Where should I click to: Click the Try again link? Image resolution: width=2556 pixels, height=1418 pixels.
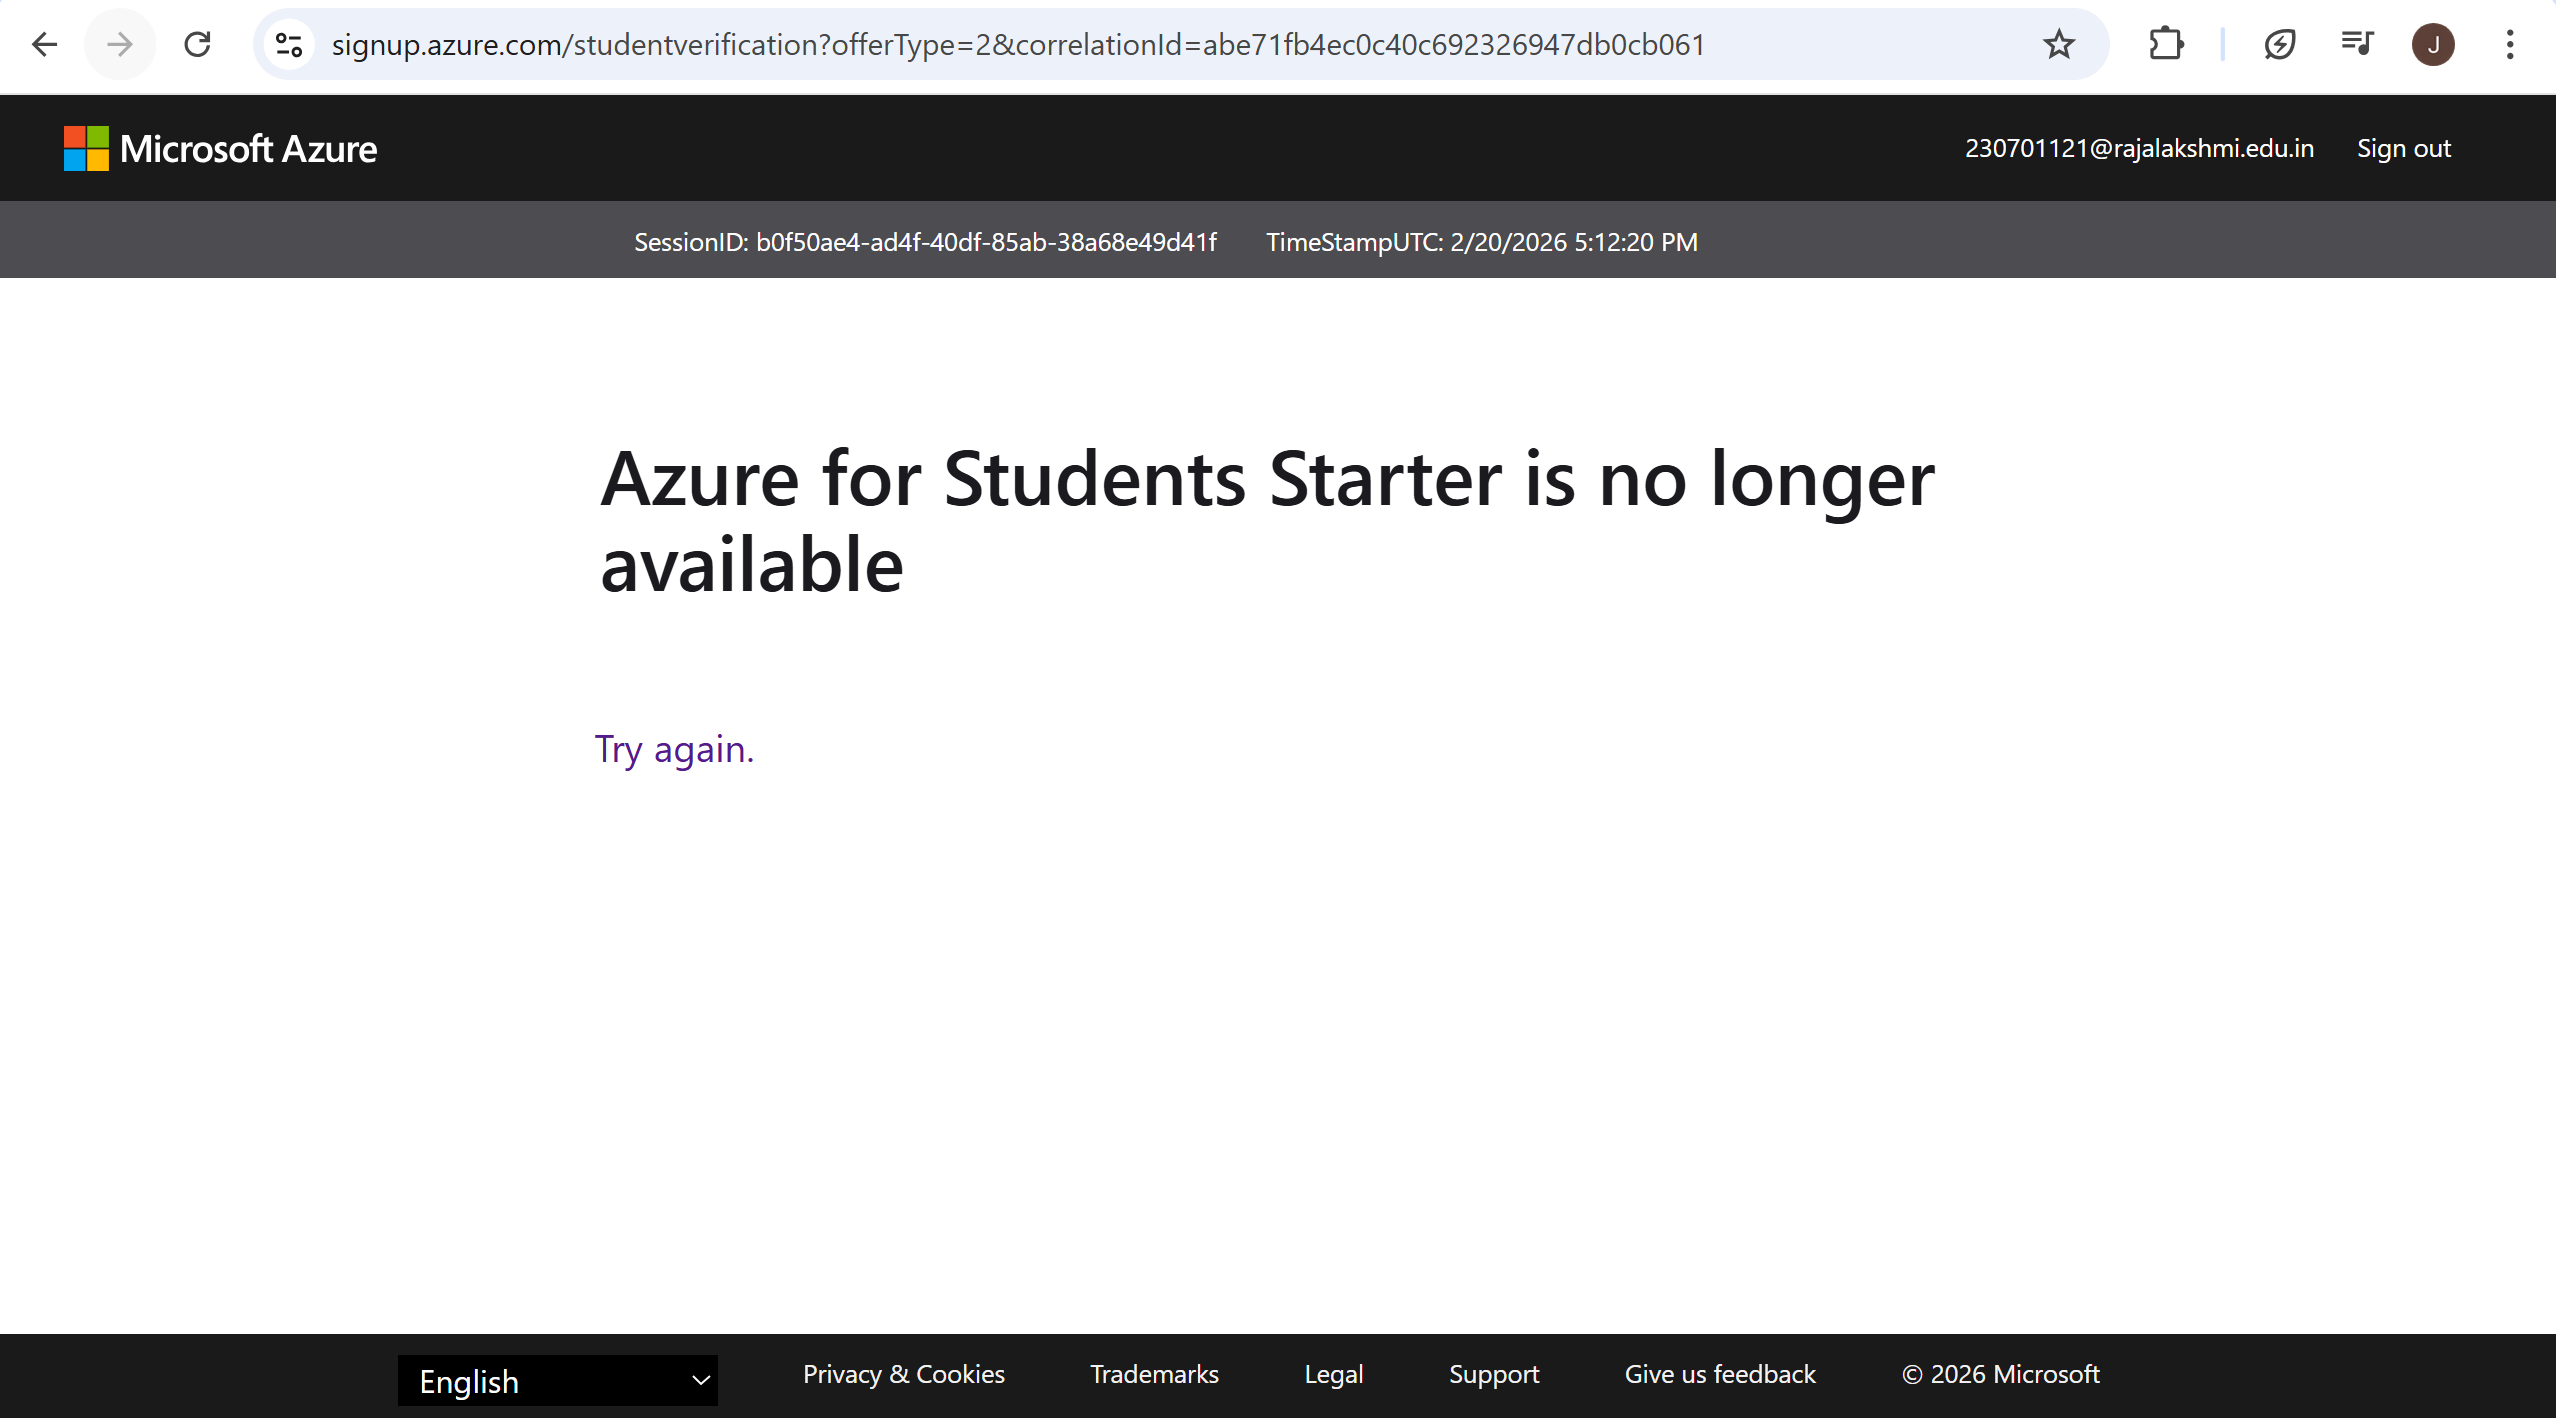tap(674, 749)
